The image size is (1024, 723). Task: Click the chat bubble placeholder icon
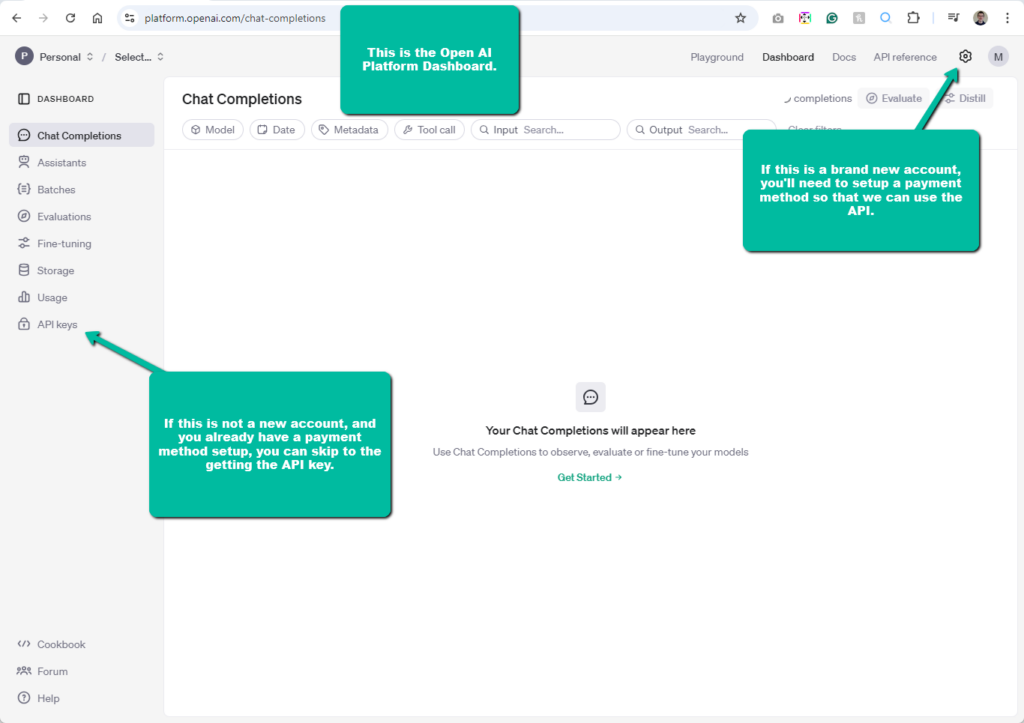point(590,397)
